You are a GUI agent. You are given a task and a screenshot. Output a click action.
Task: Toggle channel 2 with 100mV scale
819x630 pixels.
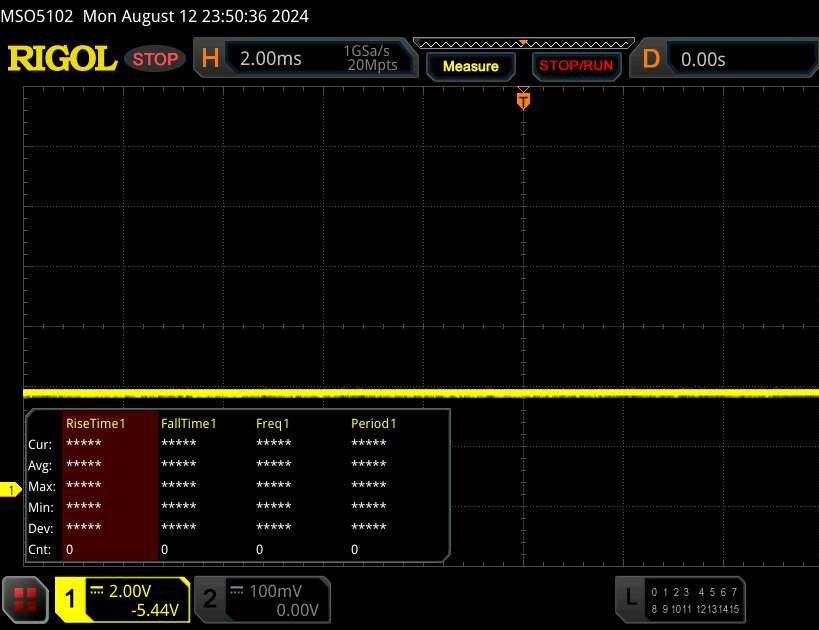[x=260, y=599]
